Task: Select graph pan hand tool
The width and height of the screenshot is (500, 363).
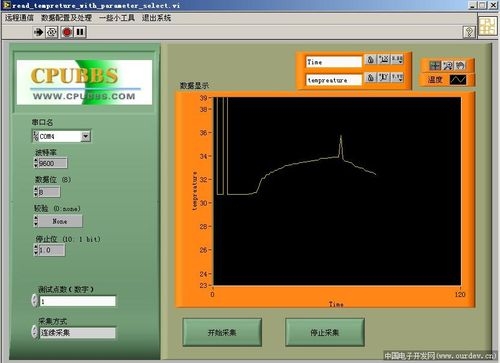Action: [460, 66]
